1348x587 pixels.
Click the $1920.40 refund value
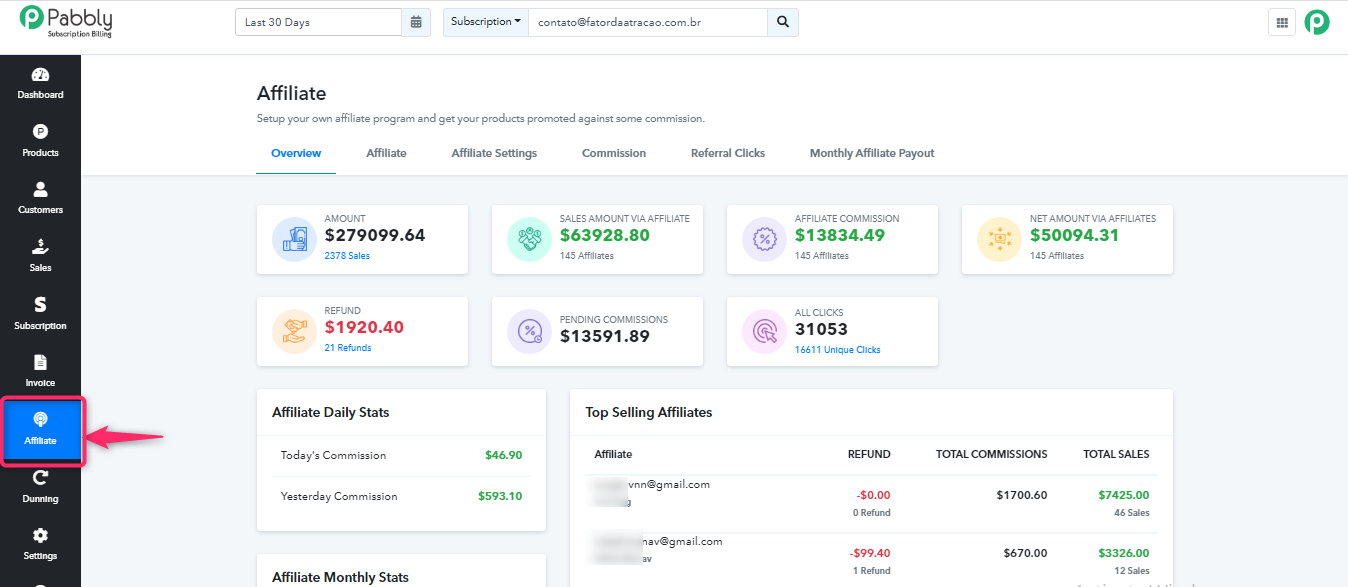click(364, 328)
